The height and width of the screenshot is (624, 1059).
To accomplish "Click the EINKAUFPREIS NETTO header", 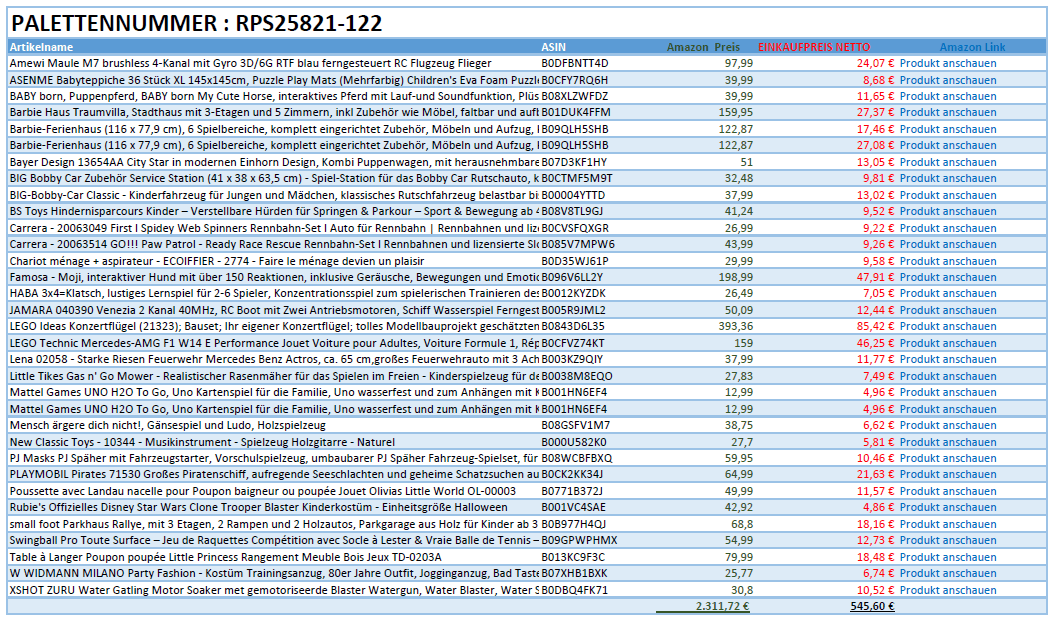I will coord(814,47).
